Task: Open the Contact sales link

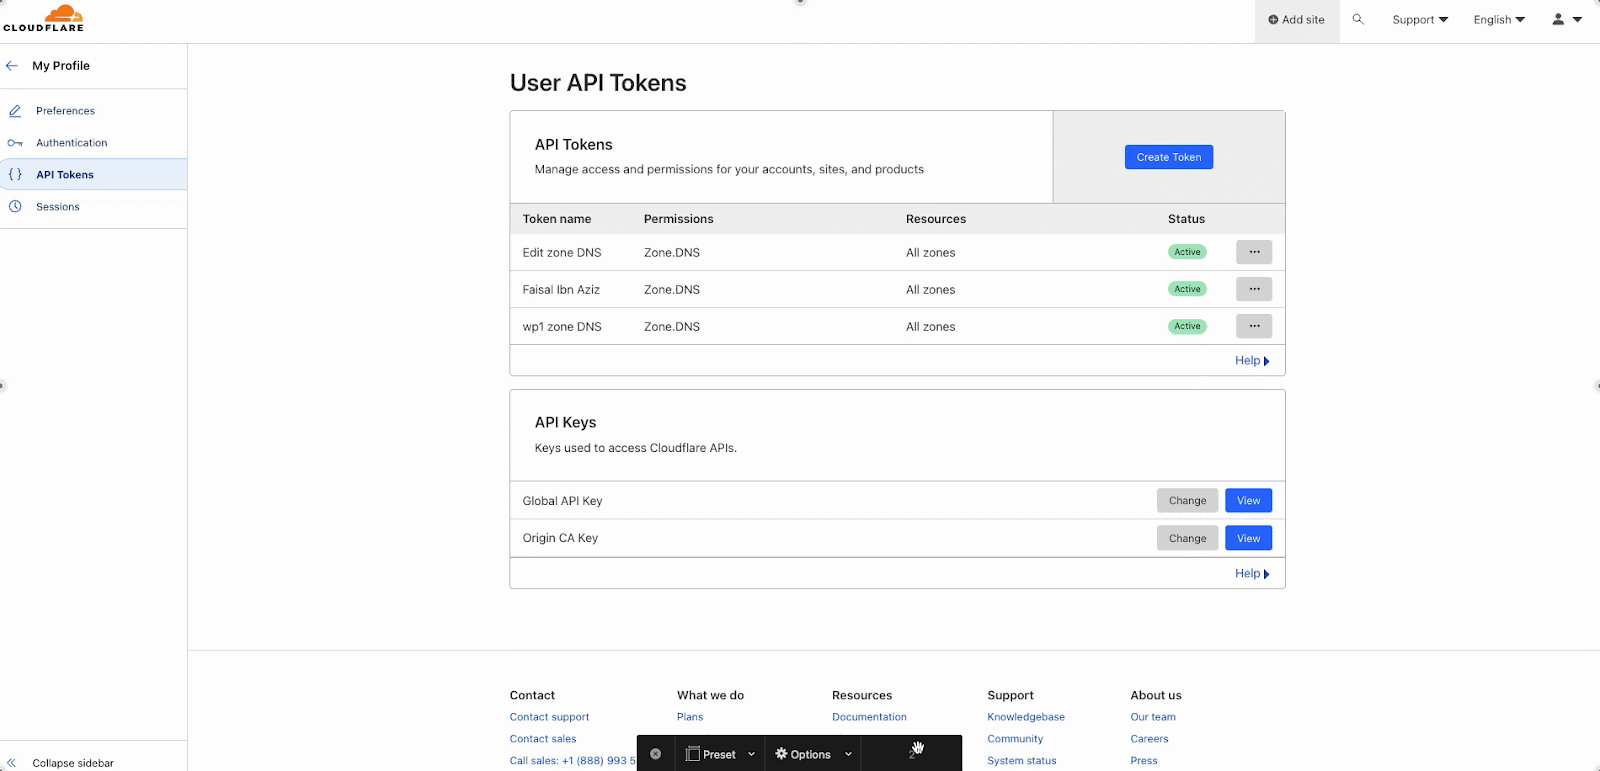Action: pyautogui.click(x=543, y=739)
